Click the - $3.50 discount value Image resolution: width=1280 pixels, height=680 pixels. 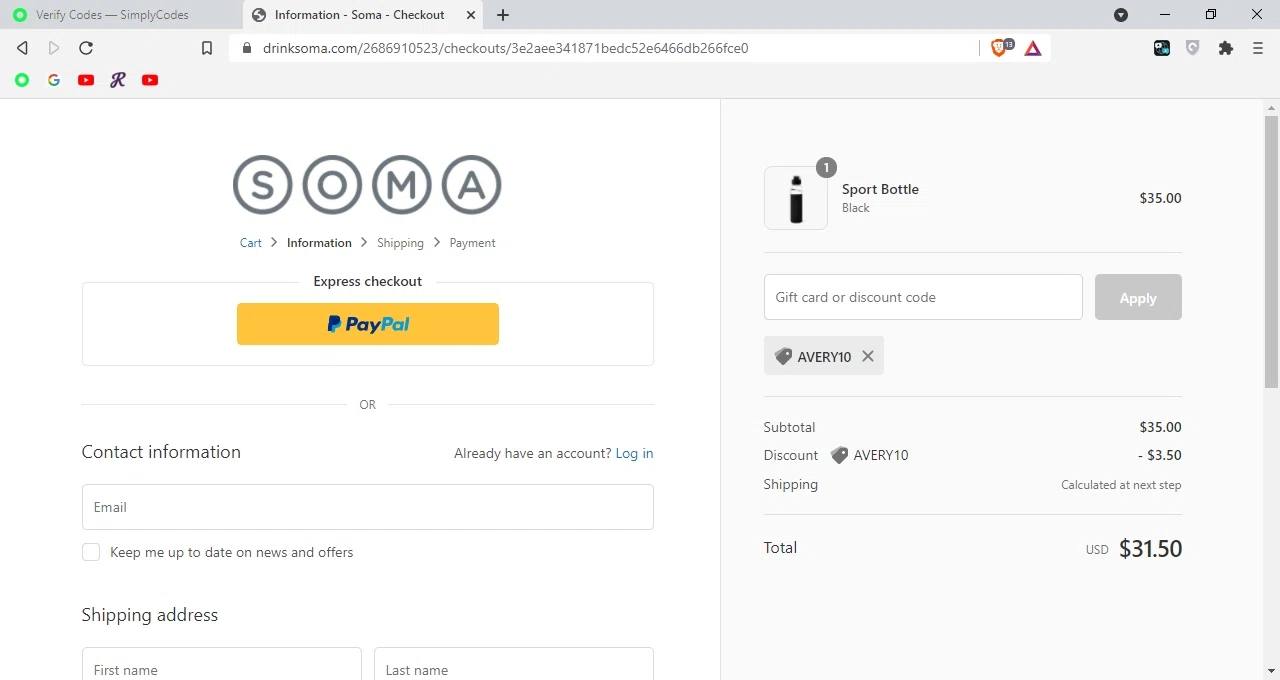[1160, 455]
